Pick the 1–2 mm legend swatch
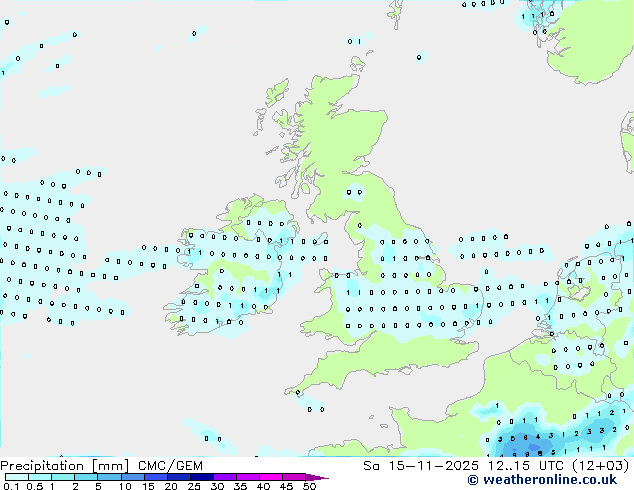634x490 pixels. [63, 477]
